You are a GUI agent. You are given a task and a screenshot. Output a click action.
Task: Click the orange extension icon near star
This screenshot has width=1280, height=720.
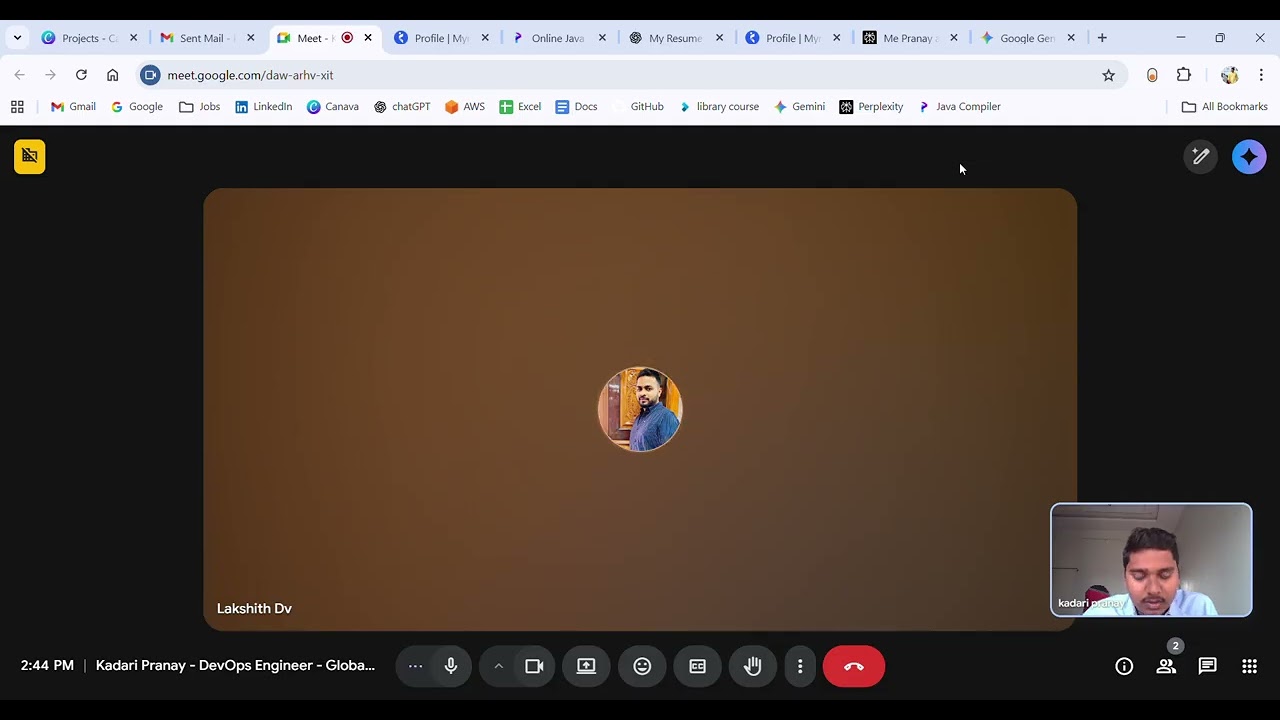click(x=1152, y=75)
